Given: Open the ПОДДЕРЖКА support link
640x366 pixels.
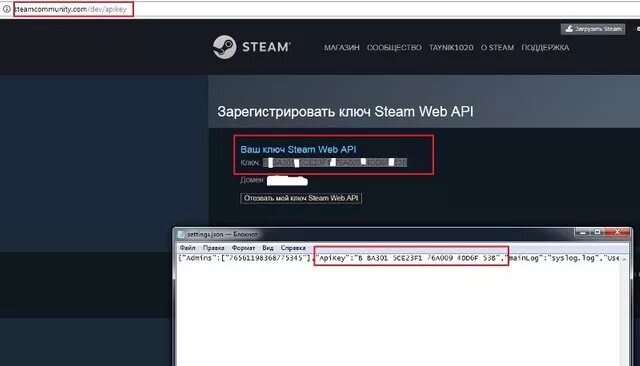Looking at the screenshot, I should [545, 48].
